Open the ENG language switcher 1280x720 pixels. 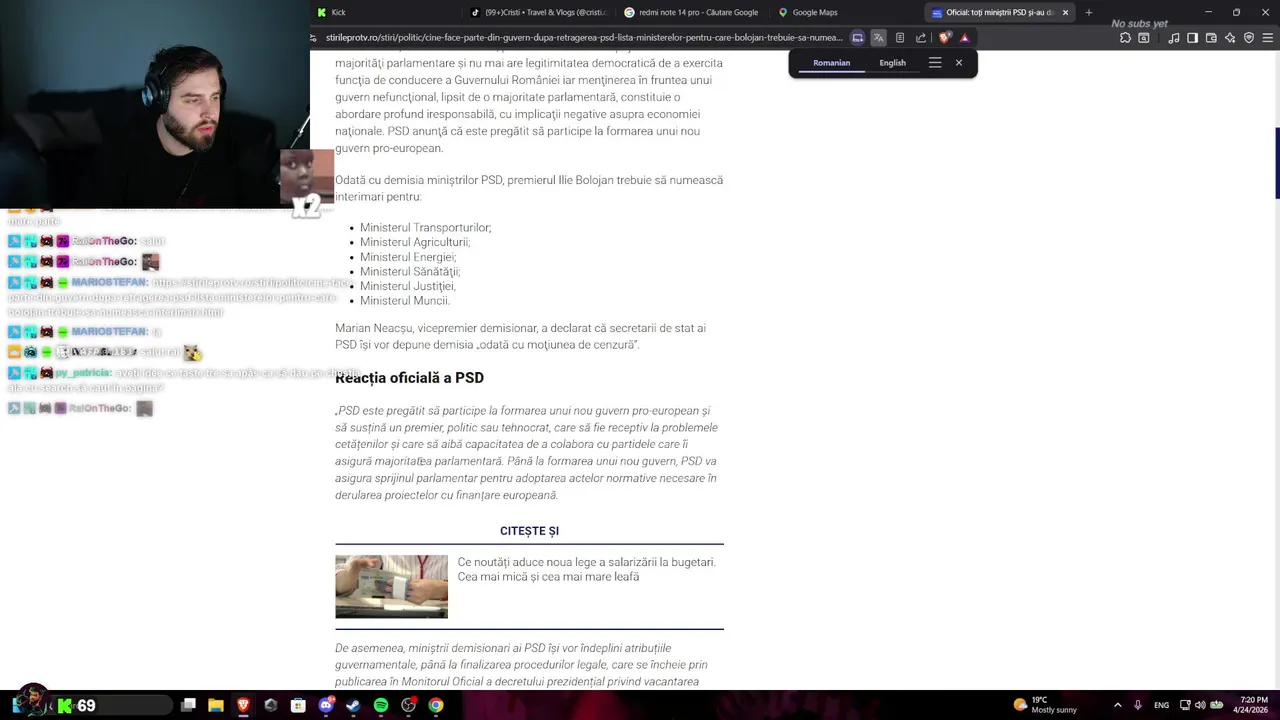(1161, 705)
